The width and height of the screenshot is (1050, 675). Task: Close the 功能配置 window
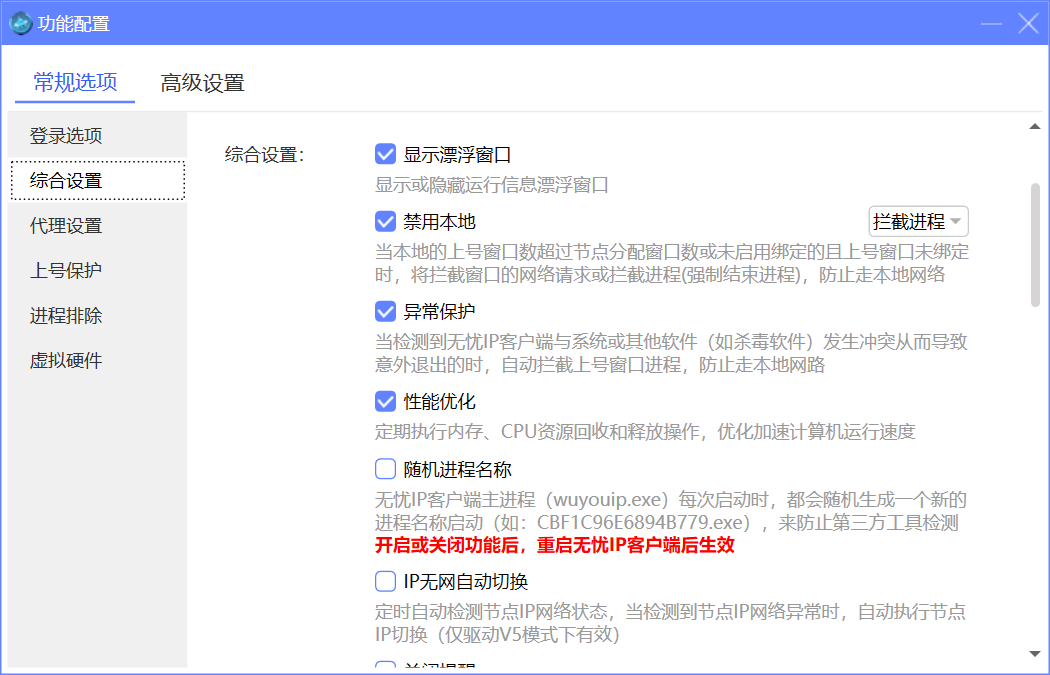pos(1028,24)
